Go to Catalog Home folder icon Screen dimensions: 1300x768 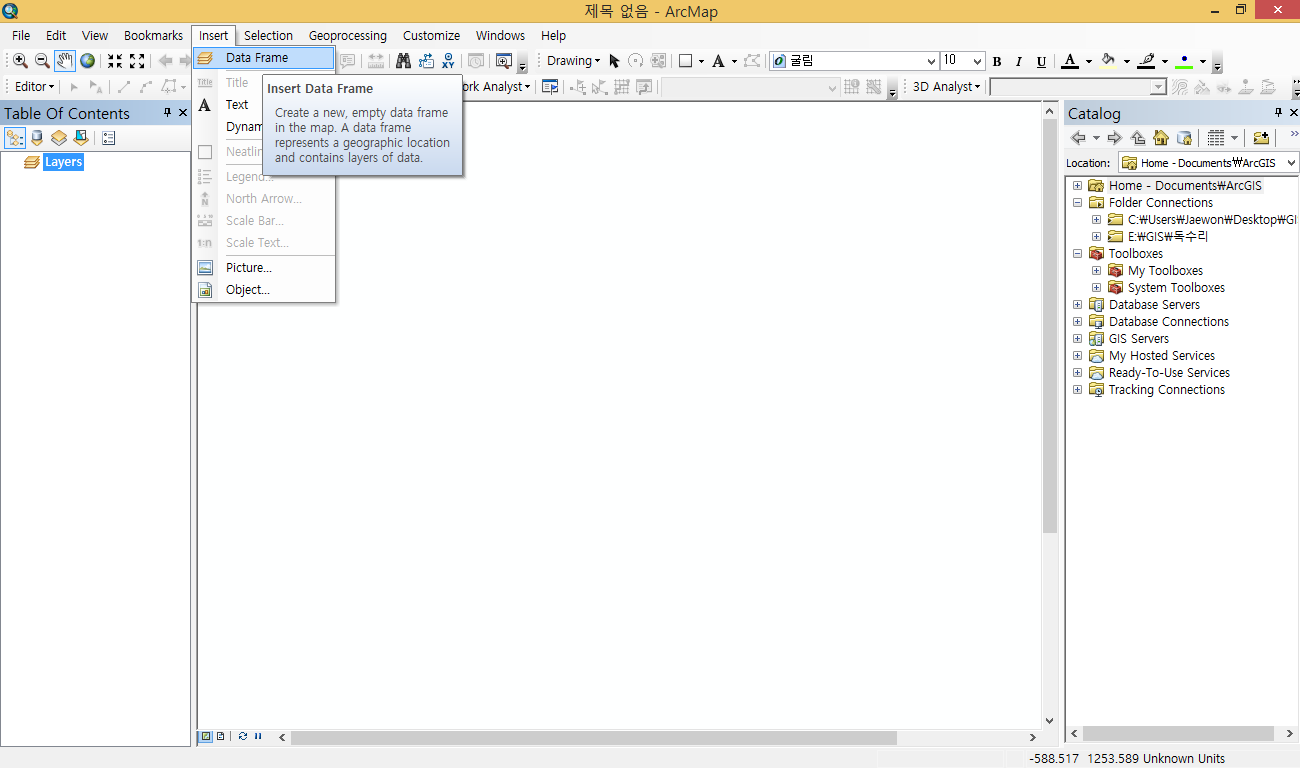[1161, 138]
